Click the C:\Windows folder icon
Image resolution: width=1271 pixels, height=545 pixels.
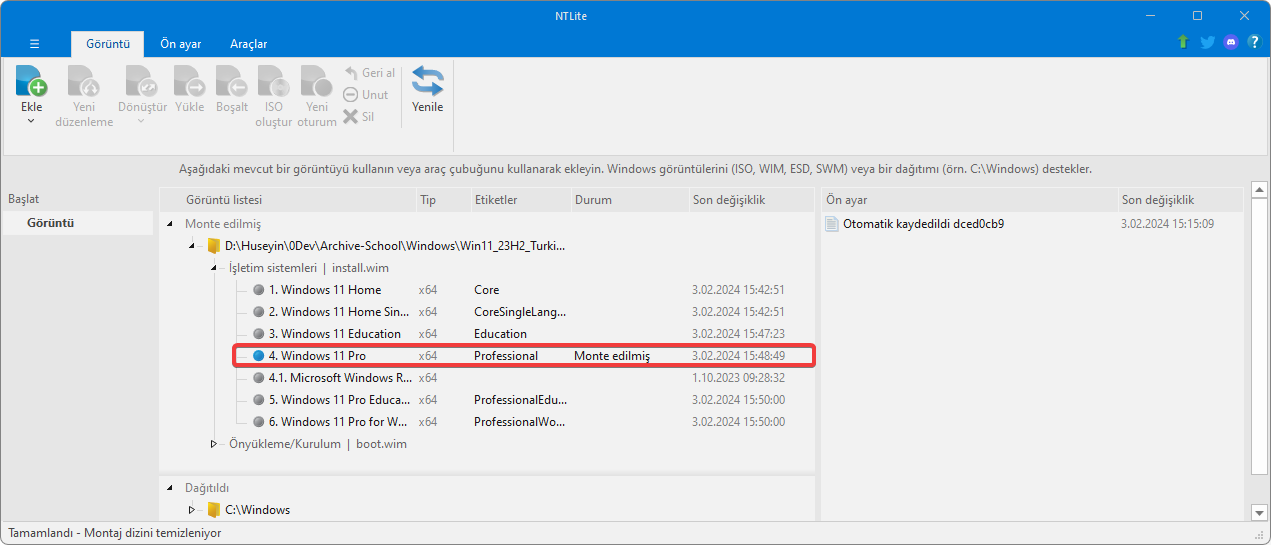point(213,510)
